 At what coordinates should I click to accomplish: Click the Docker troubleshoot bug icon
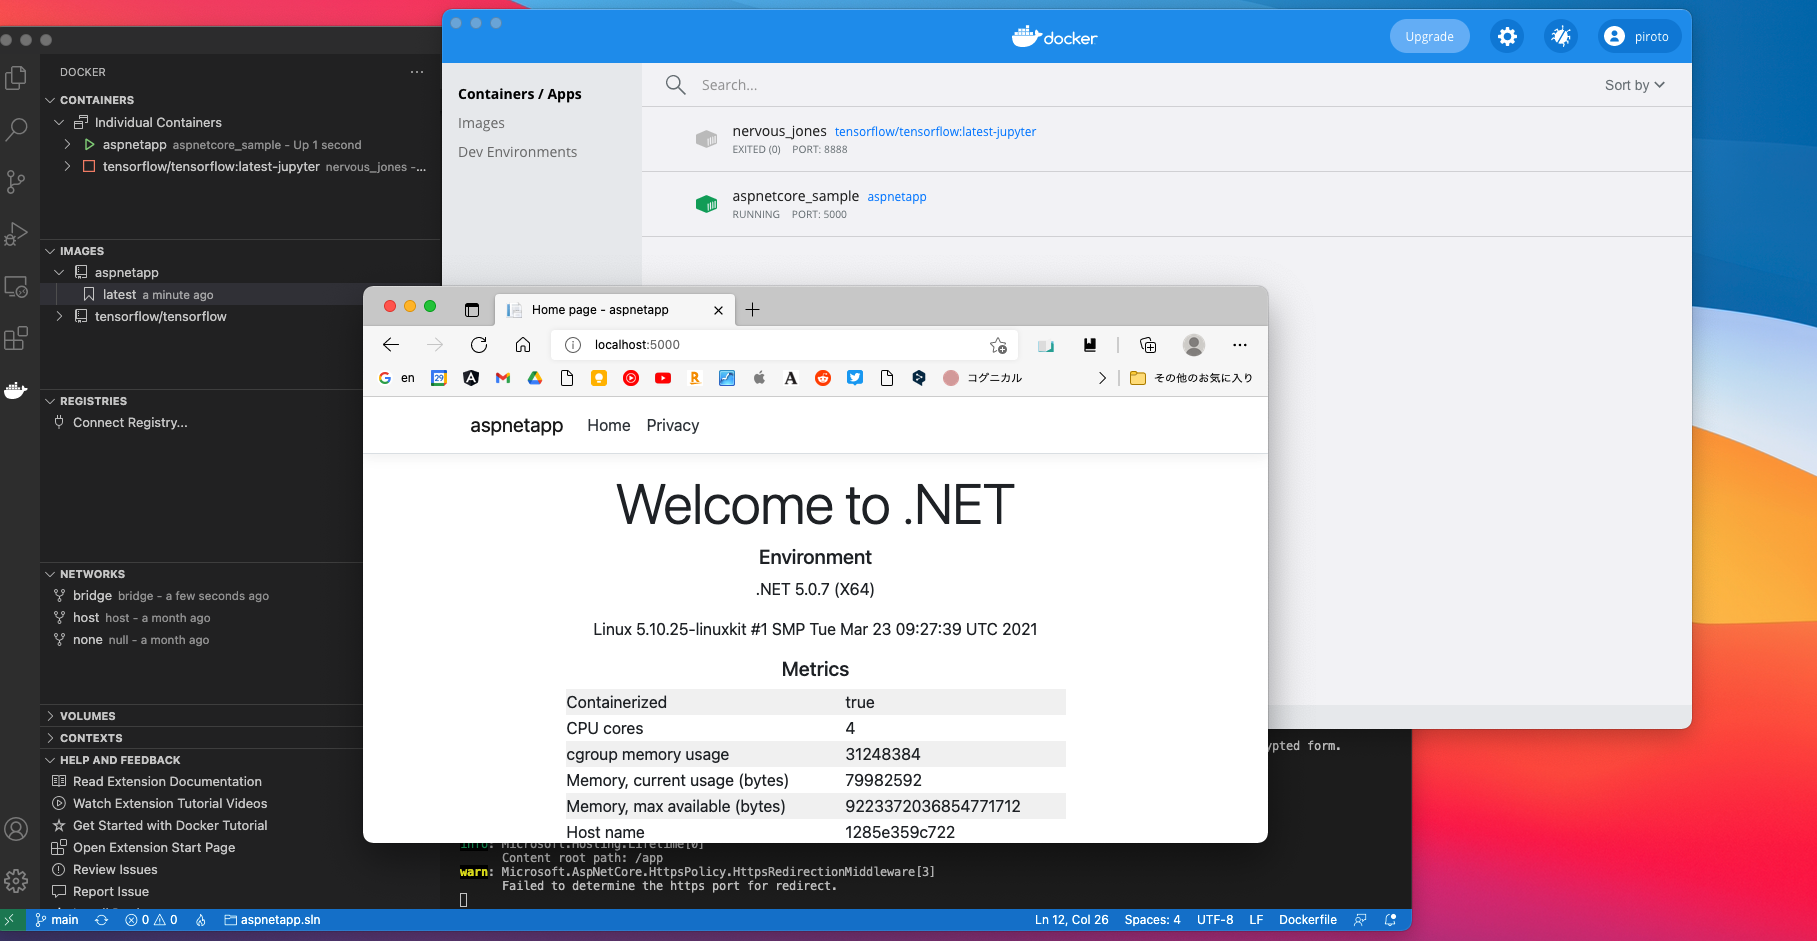tap(1560, 37)
